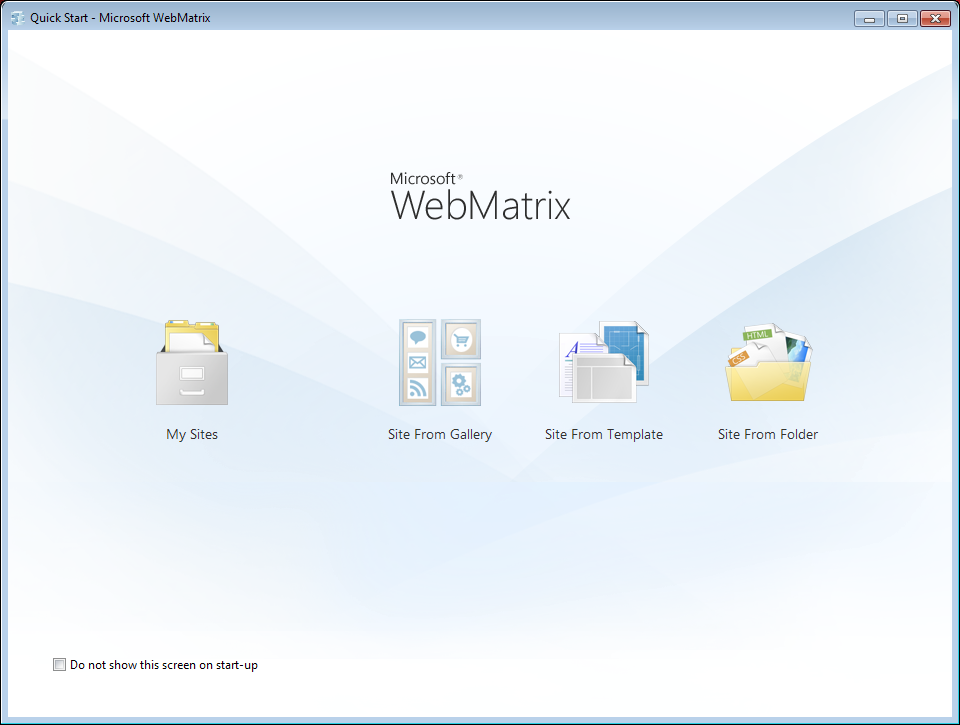
Task: Click the WebMatrix app icon in title bar
Action: 17,18
